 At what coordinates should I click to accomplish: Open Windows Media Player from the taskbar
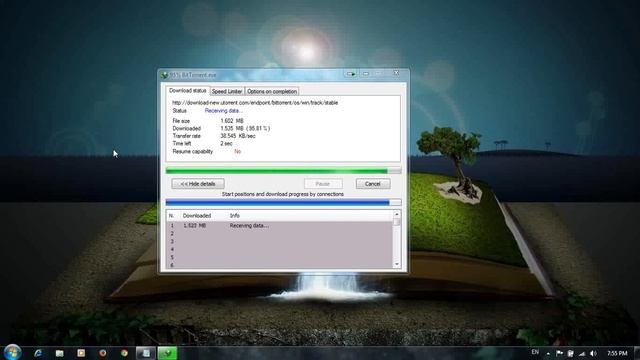pos(81,353)
